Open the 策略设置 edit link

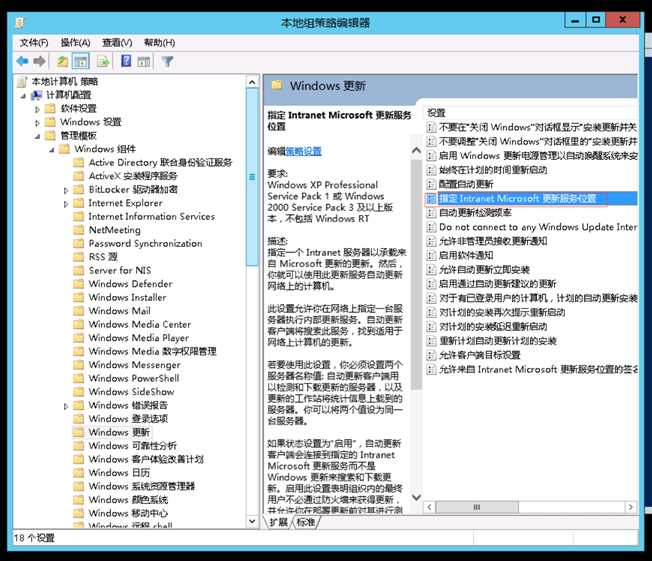(304, 151)
